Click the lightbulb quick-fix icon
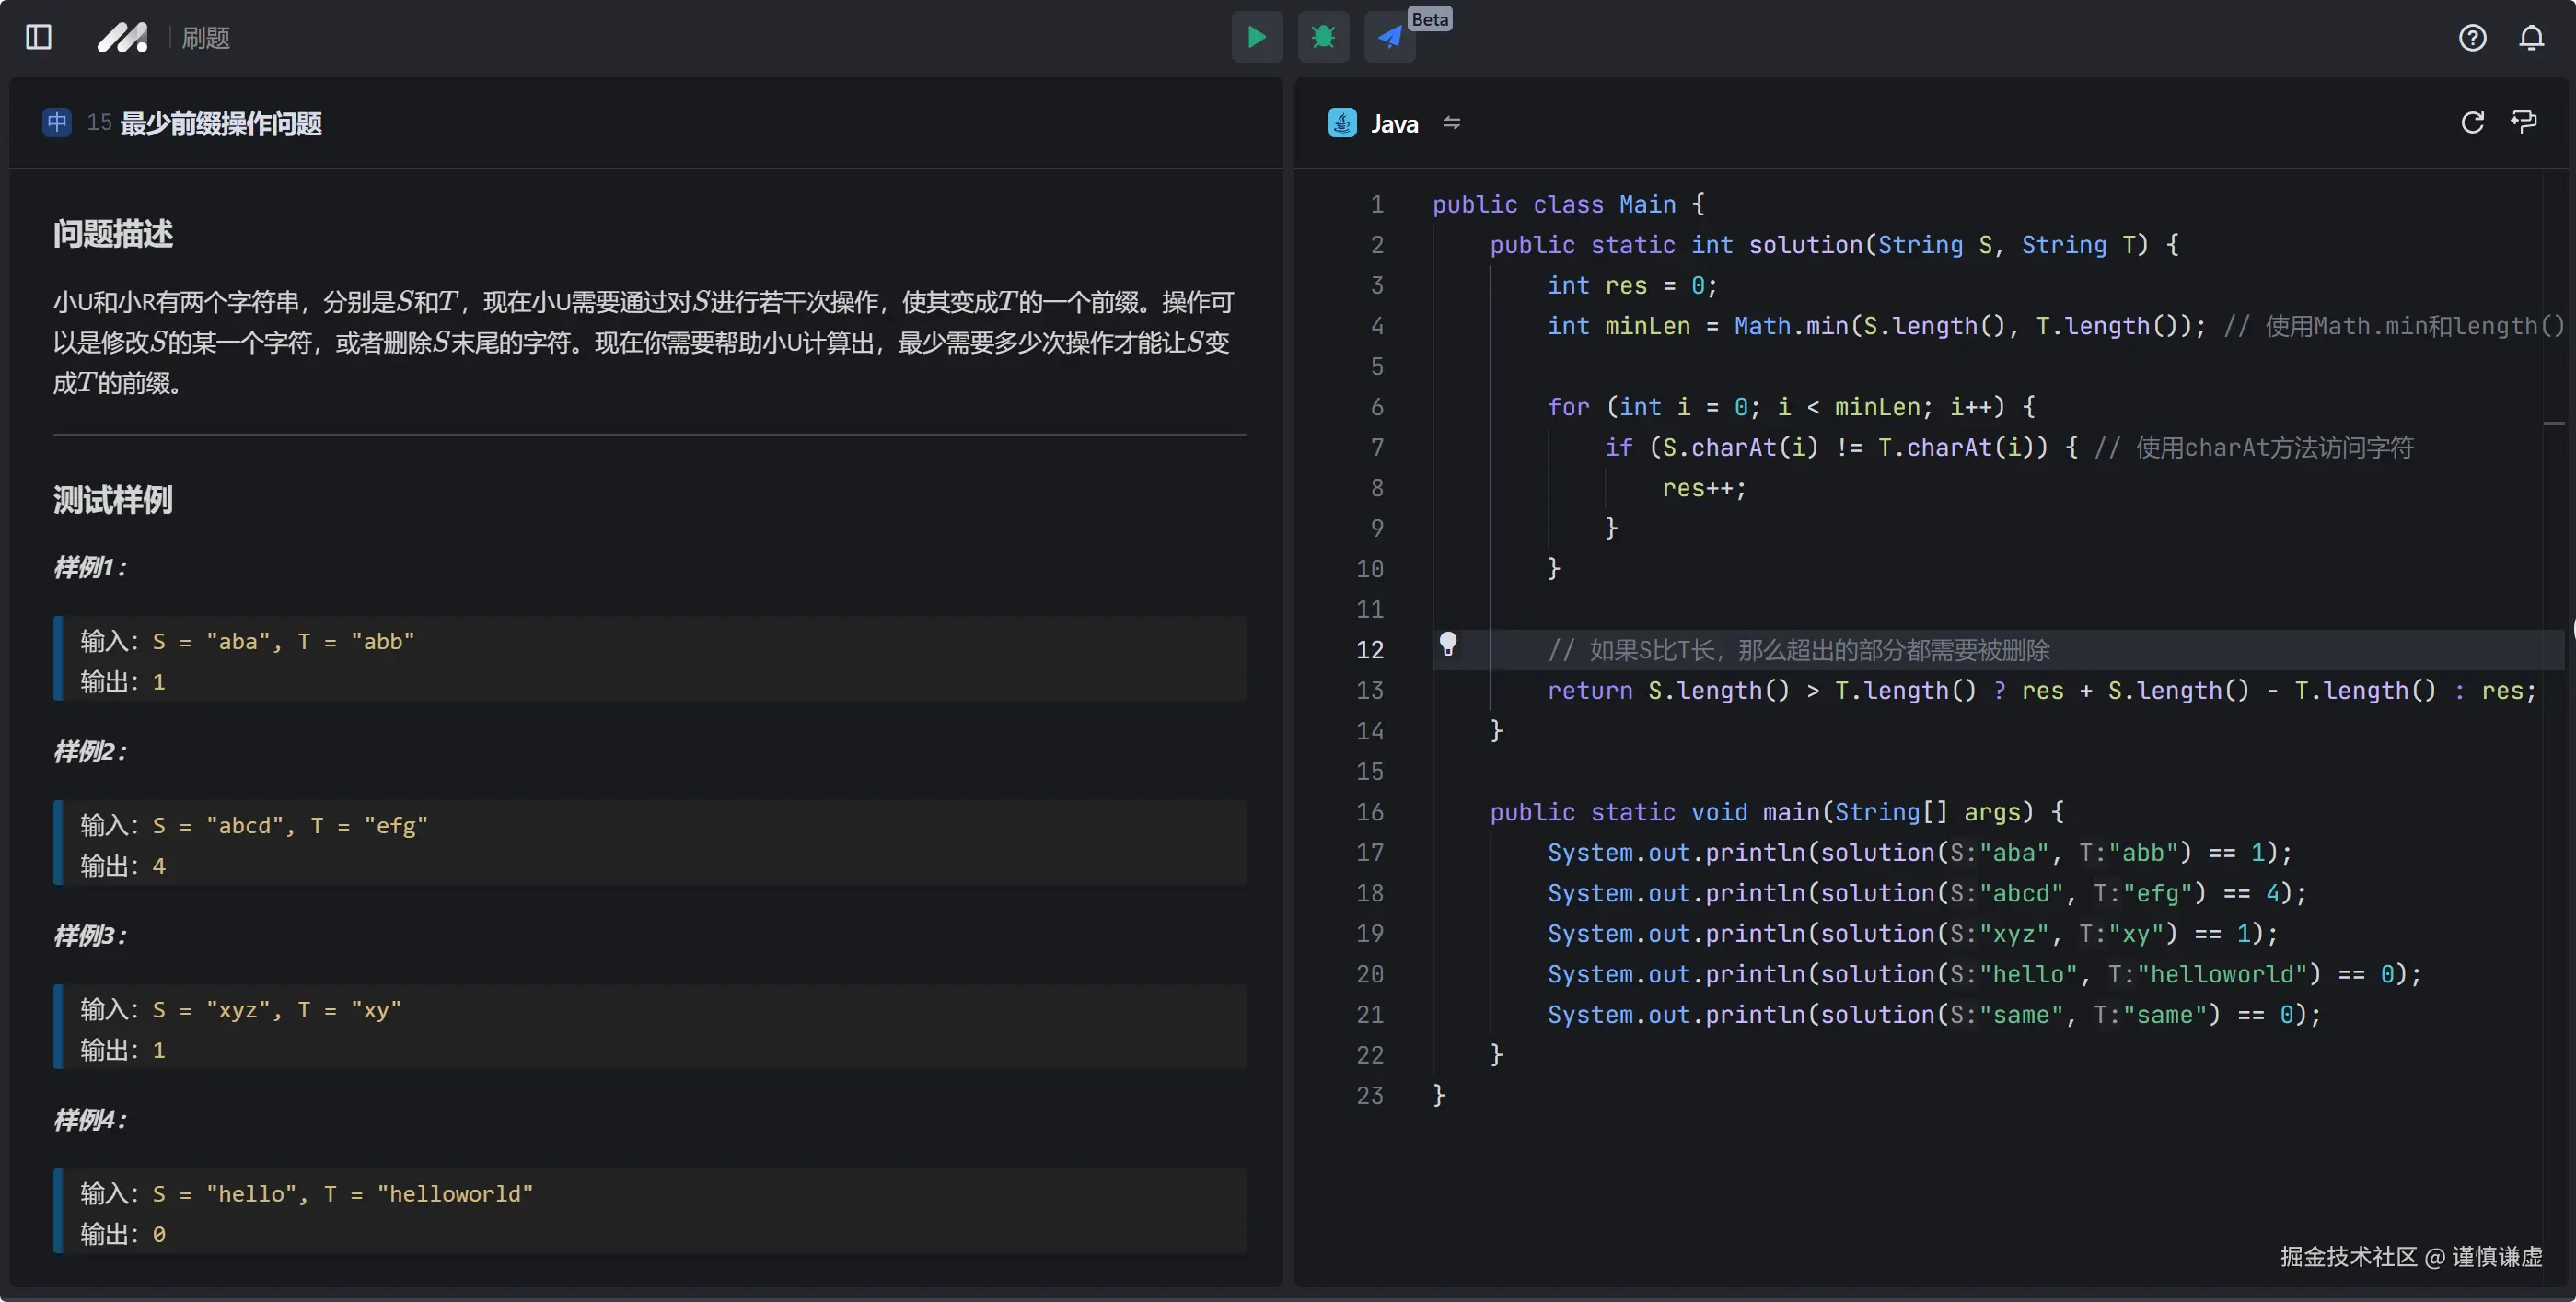 pos(1447,643)
